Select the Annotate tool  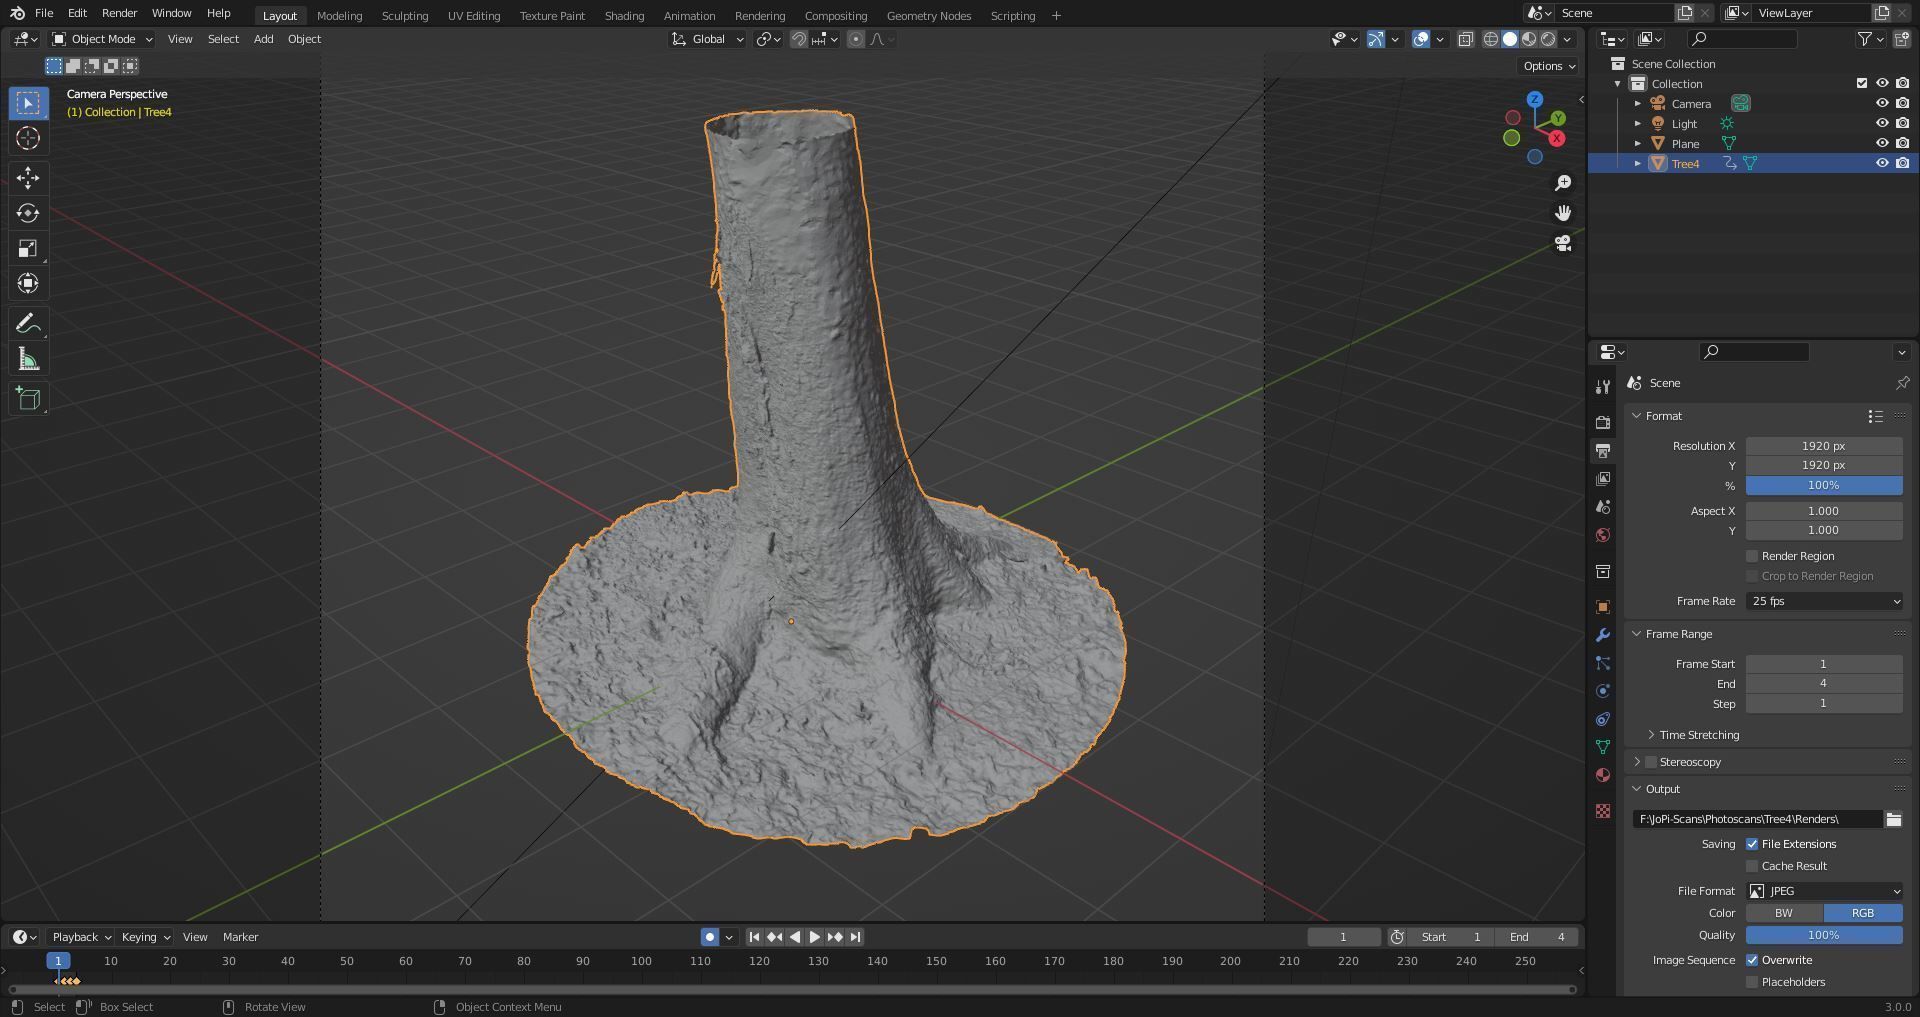click(28, 324)
